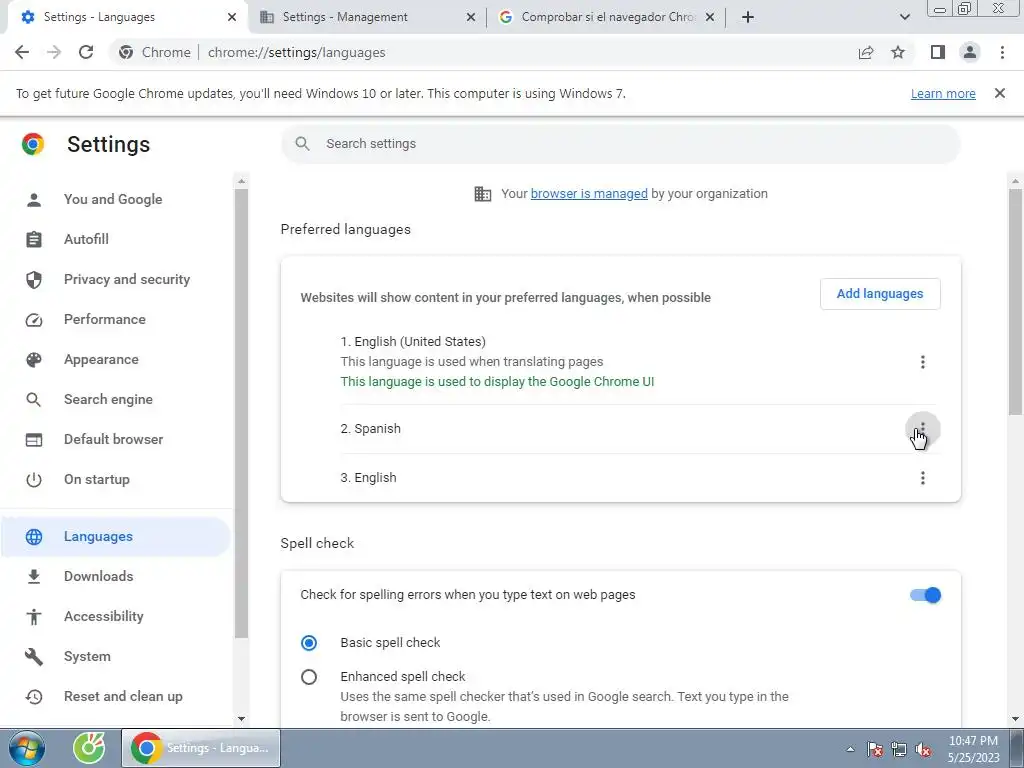Bookmark this page with the star icon

(898, 52)
